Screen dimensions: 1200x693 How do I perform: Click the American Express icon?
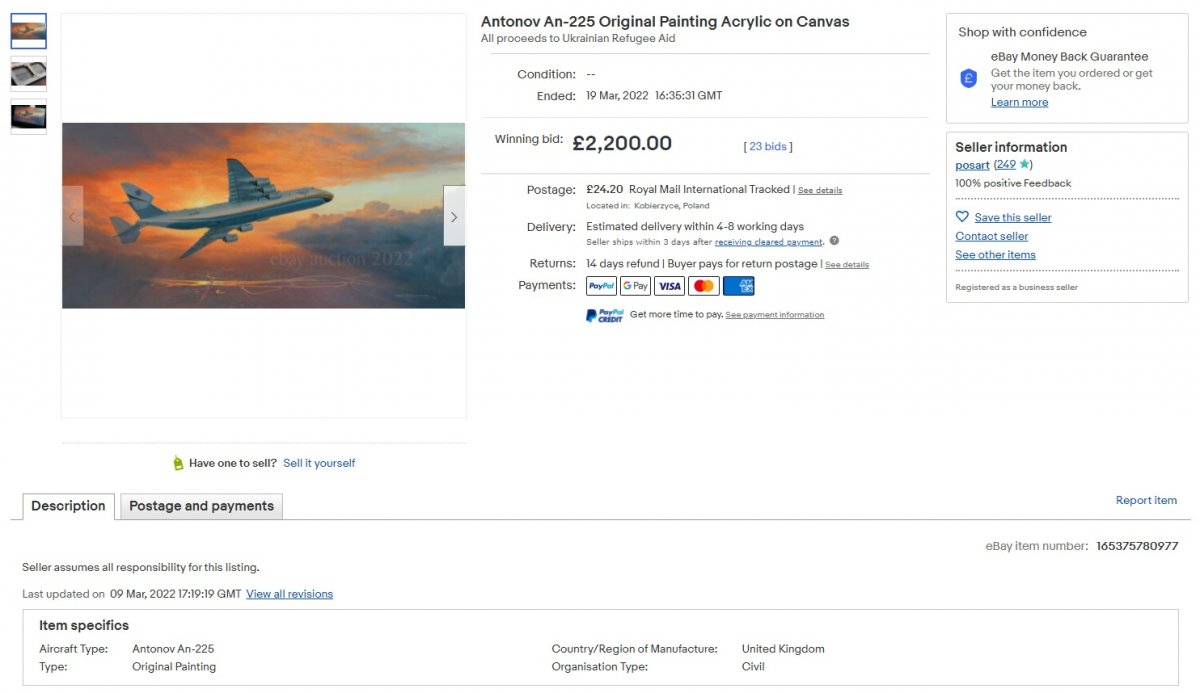pos(739,286)
